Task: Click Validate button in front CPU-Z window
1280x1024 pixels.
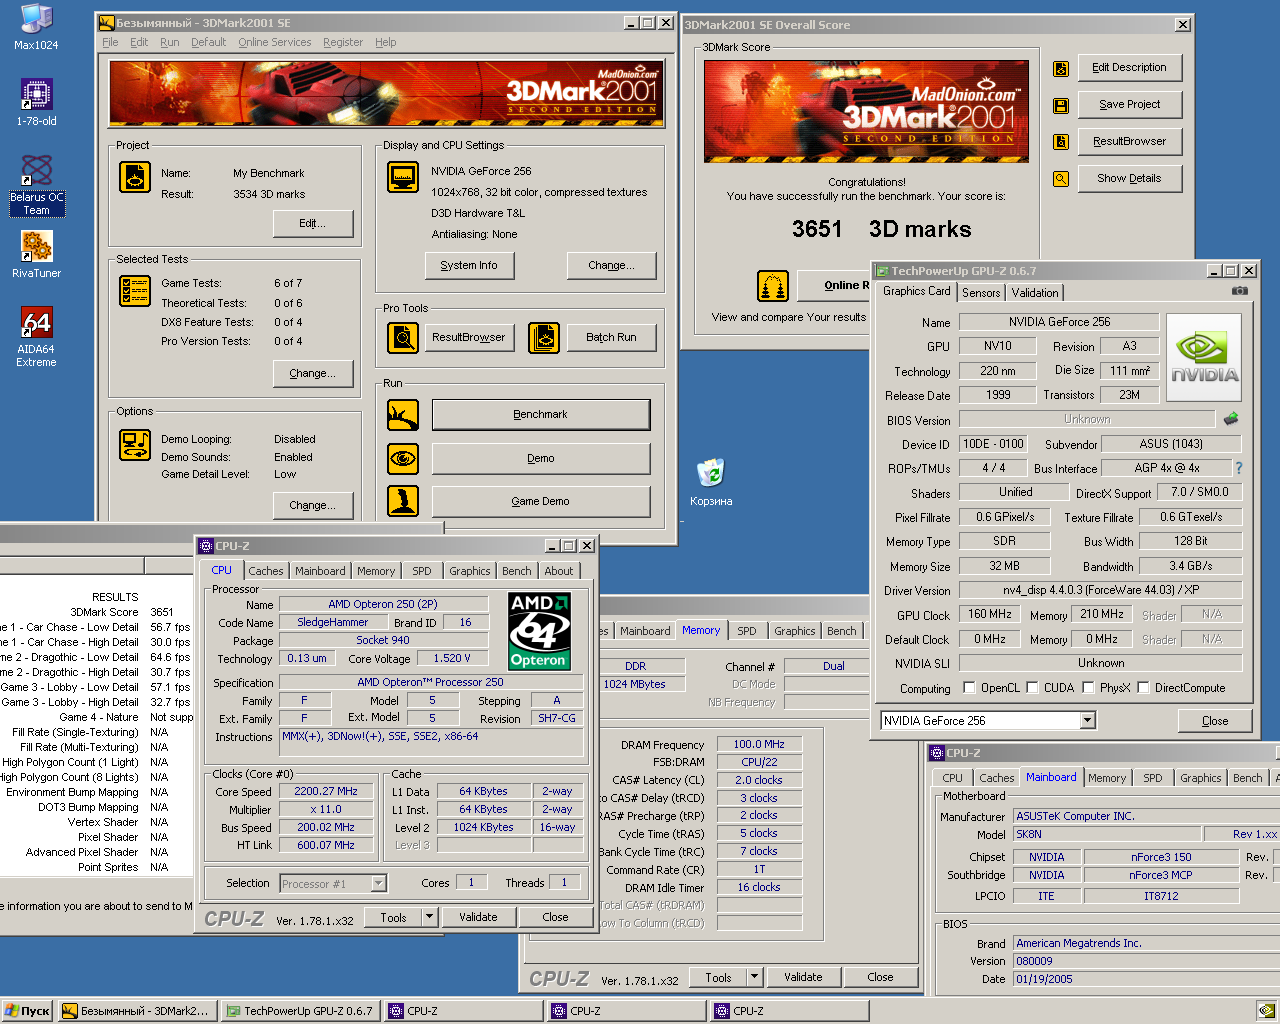Action: pyautogui.click(x=478, y=917)
